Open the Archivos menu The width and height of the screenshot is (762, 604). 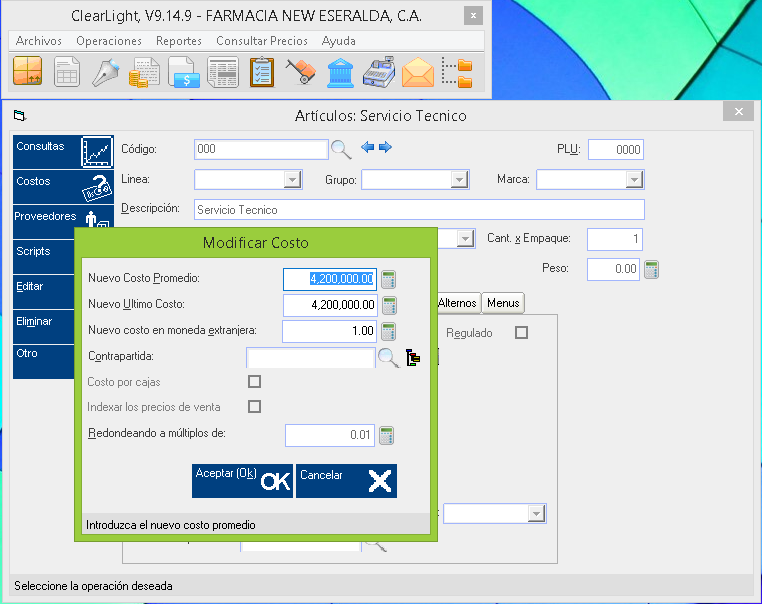pos(39,41)
